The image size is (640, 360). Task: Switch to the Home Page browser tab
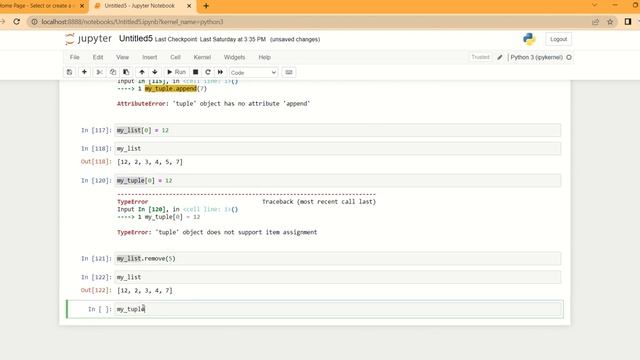point(37,6)
